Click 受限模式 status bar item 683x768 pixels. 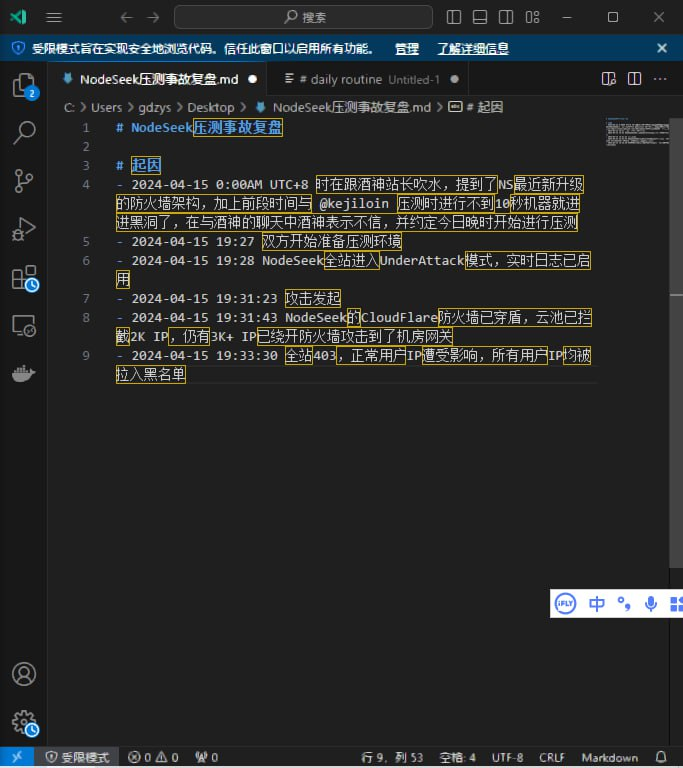(77, 757)
